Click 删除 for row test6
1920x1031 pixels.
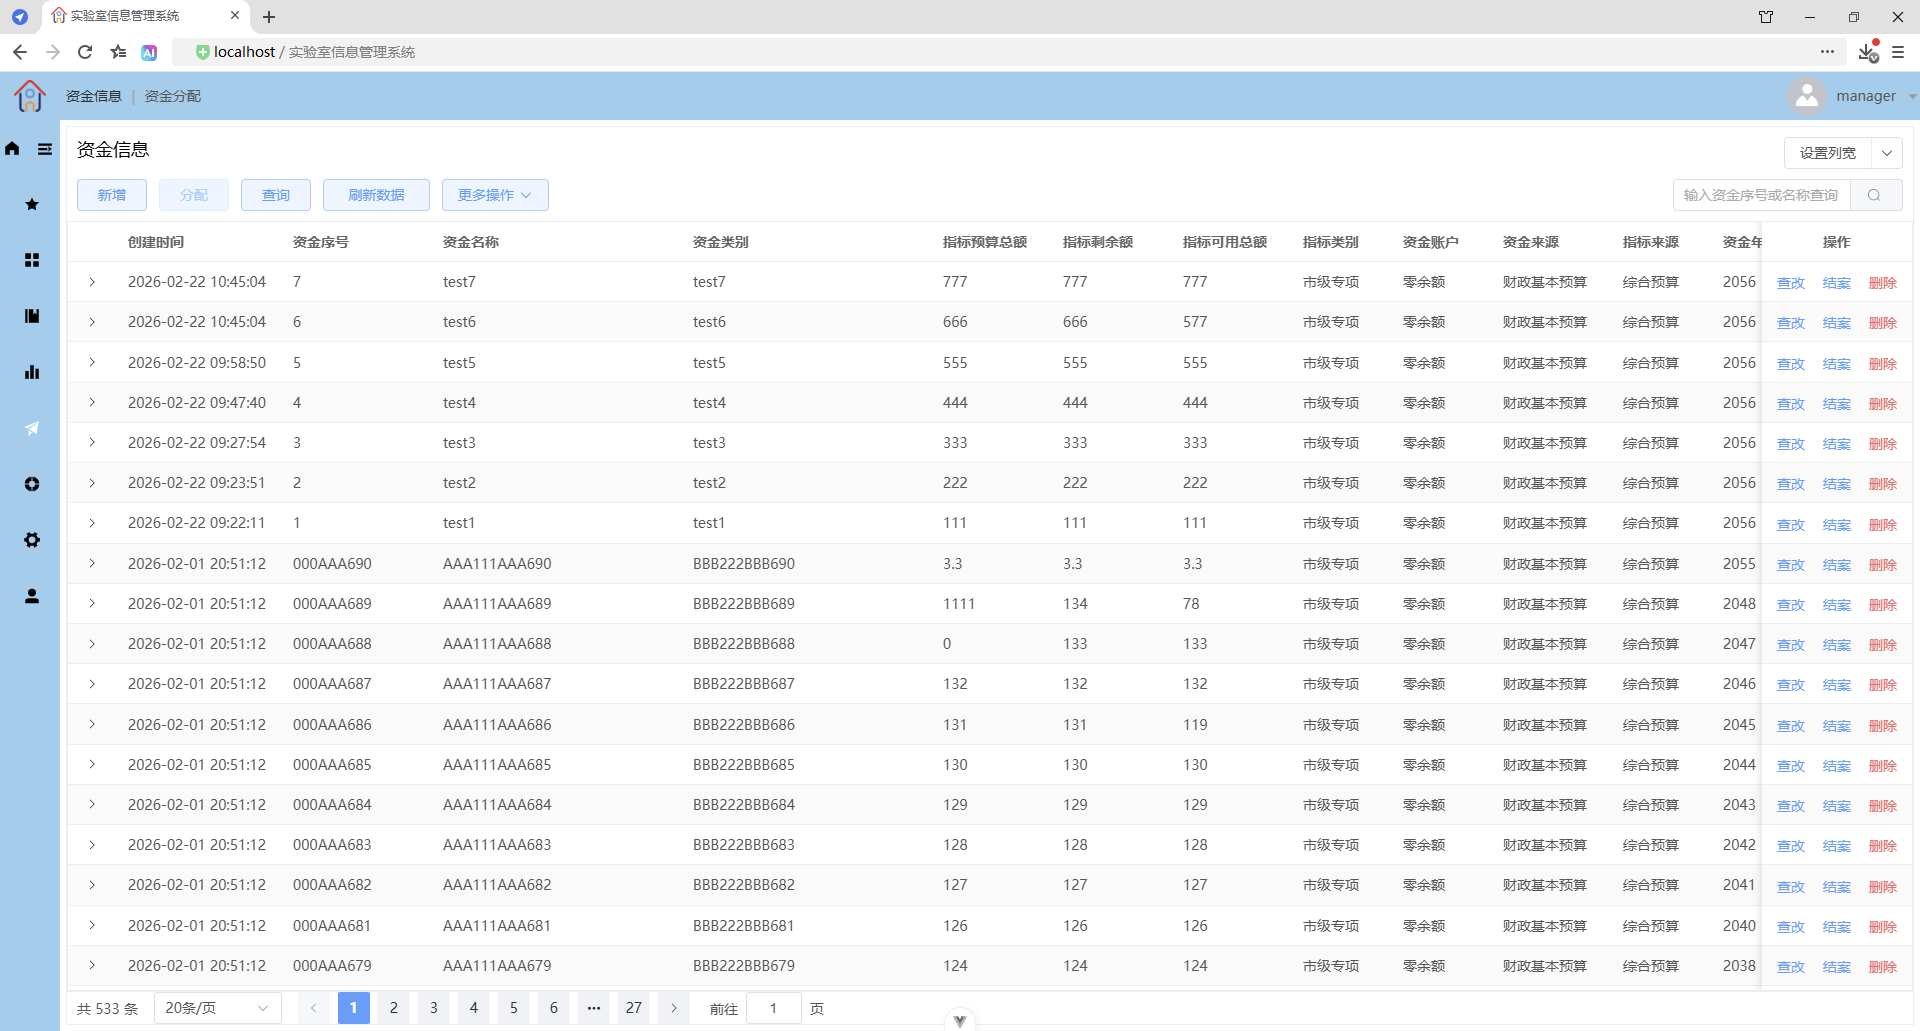pyautogui.click(x=1883, y=323)
